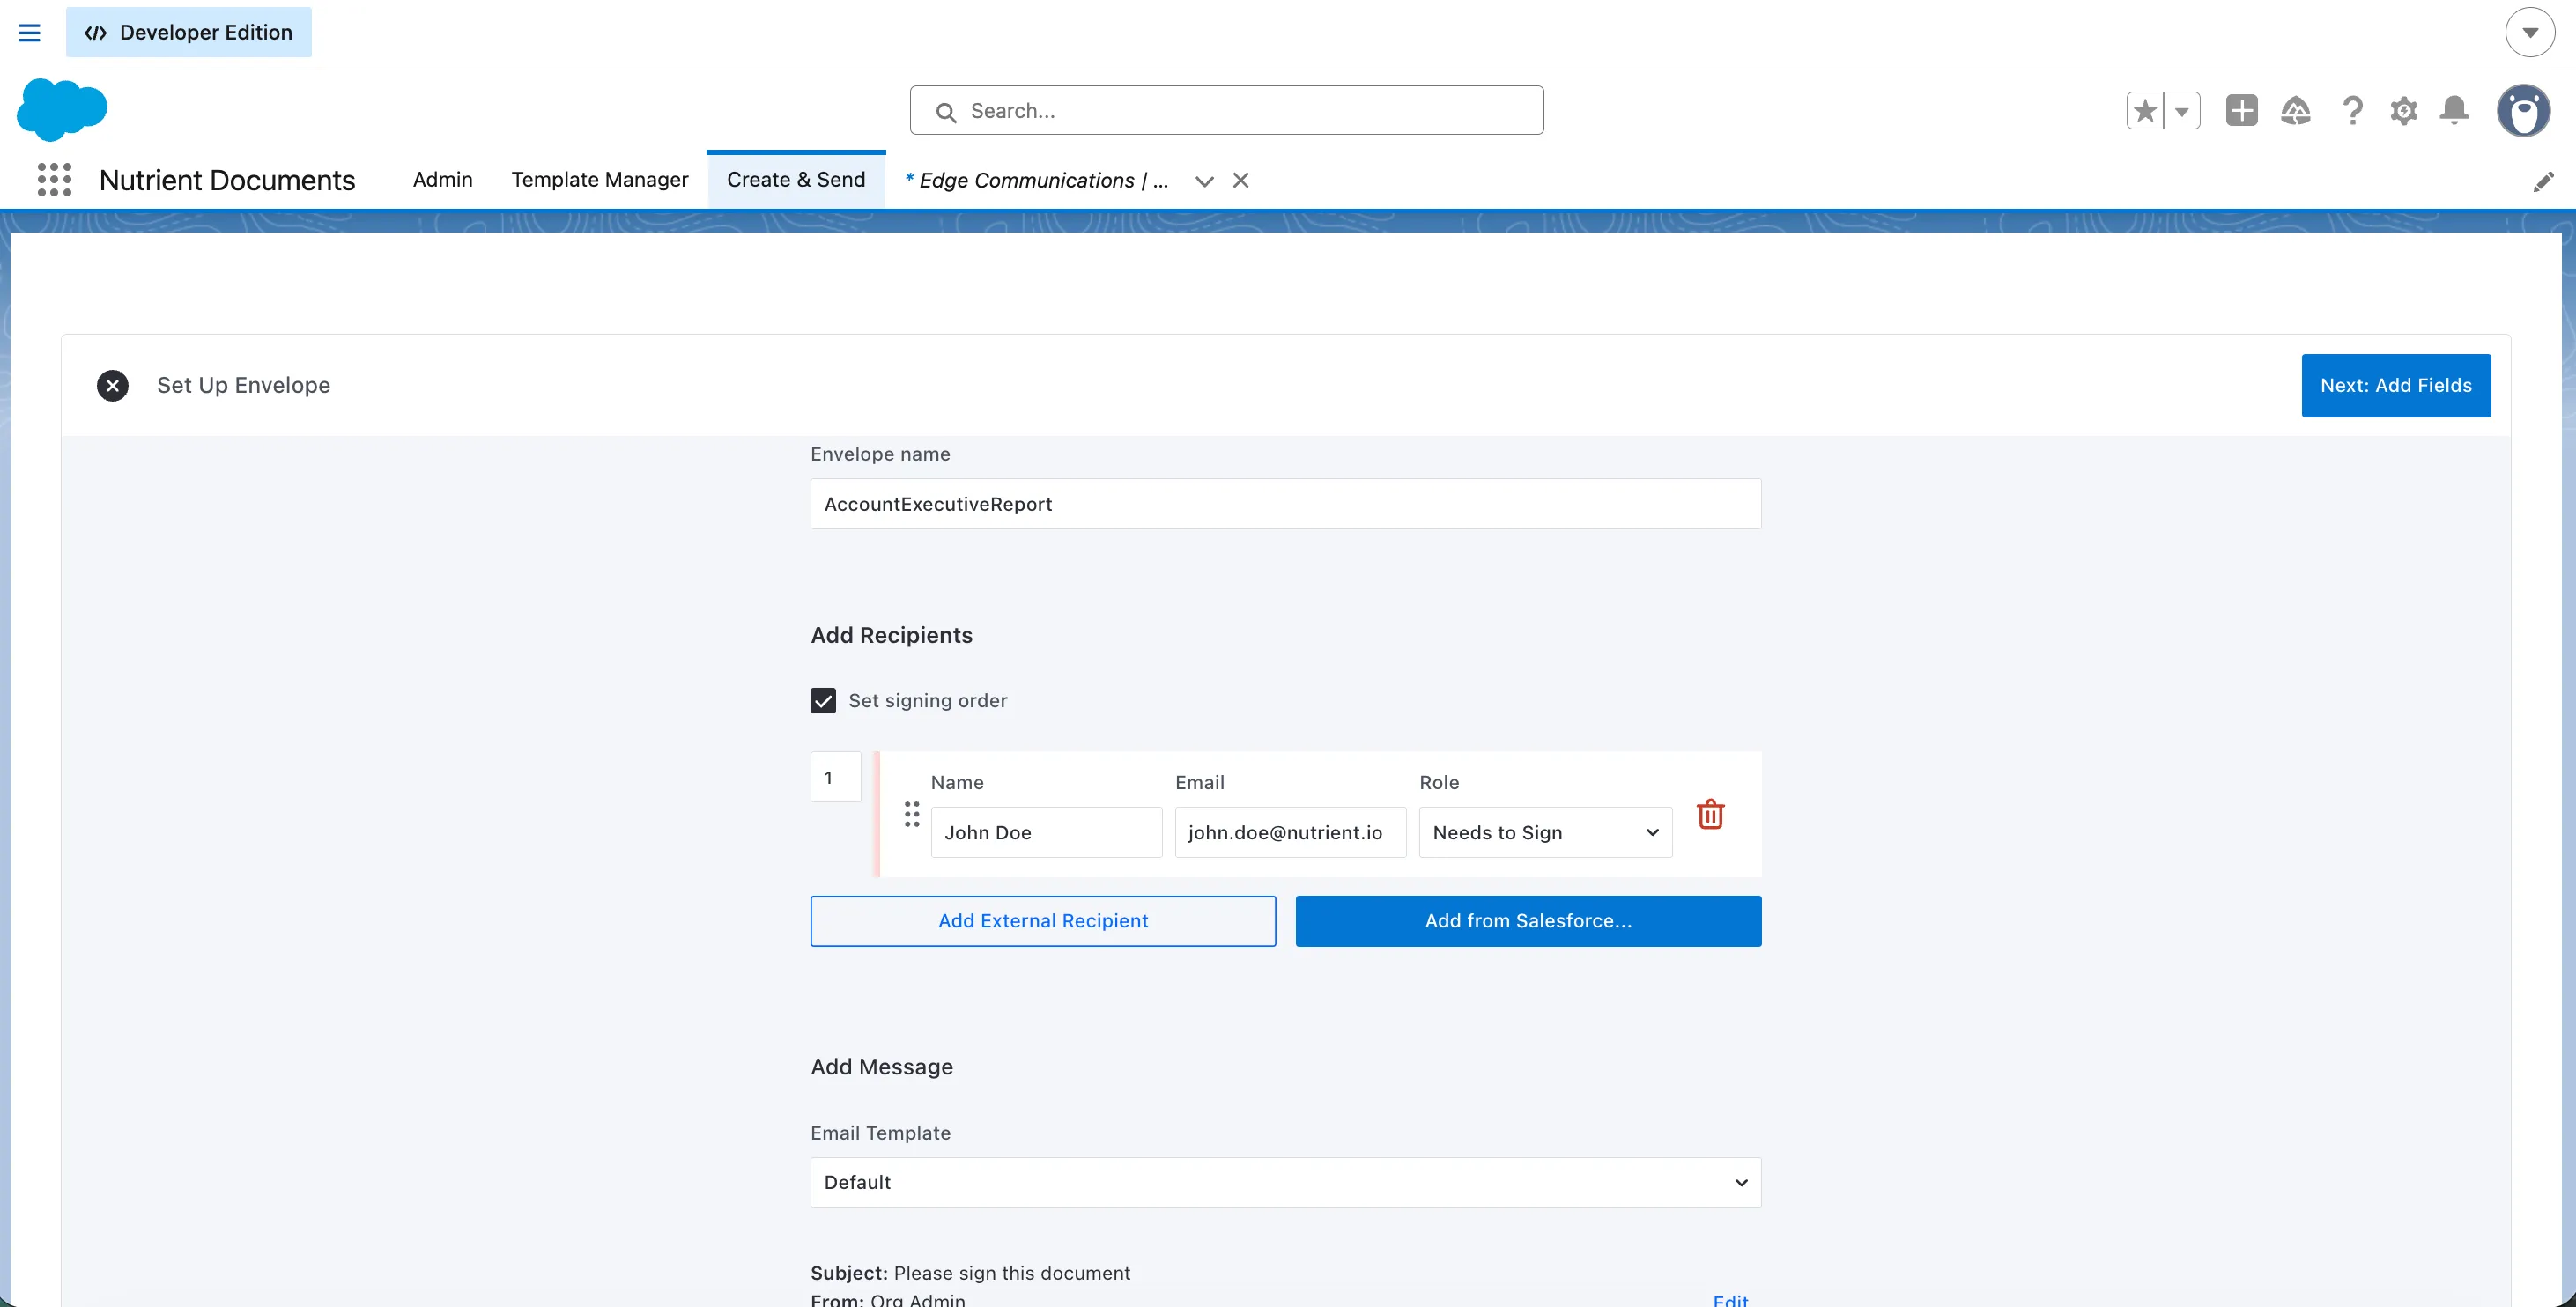Click the Add Recipients heading
Viewport: 2576px width, 1307px height.
point(891,635)
